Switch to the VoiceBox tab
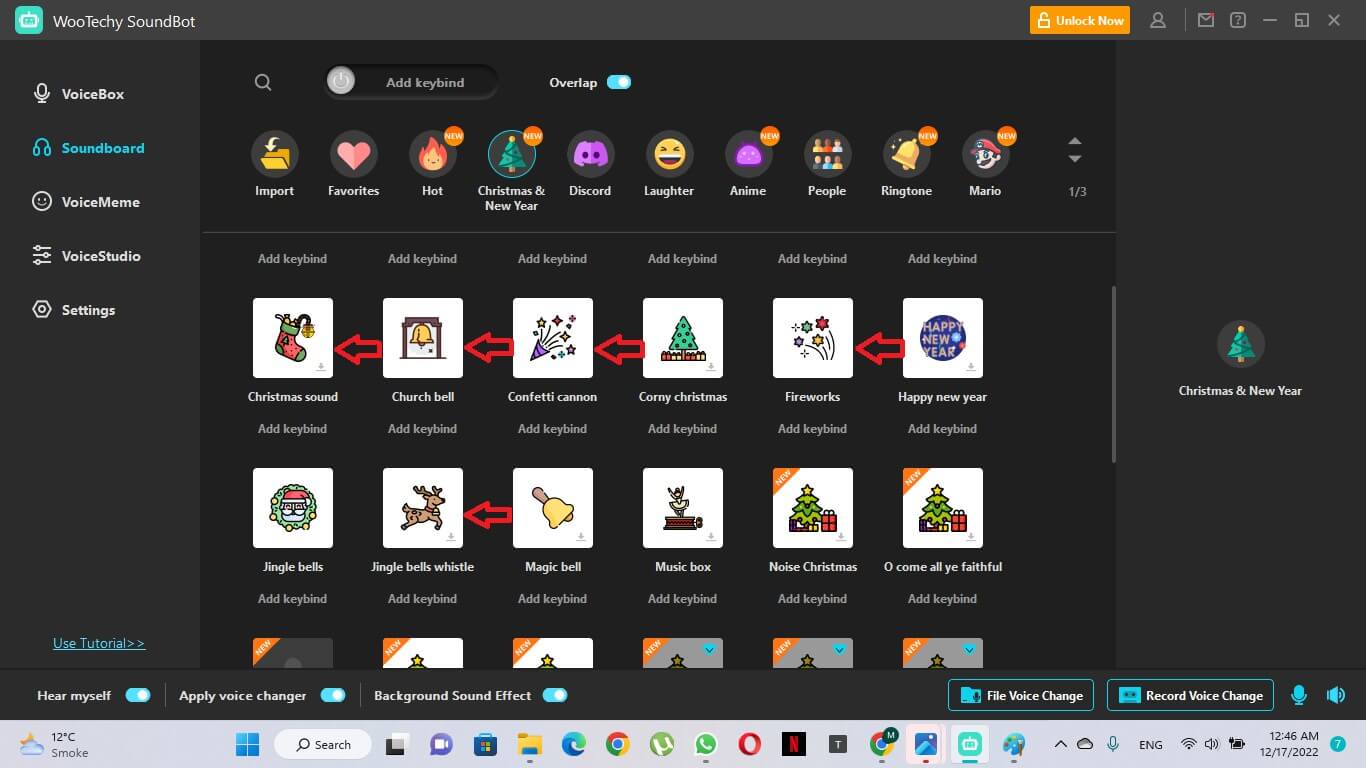 click(92, 94)
